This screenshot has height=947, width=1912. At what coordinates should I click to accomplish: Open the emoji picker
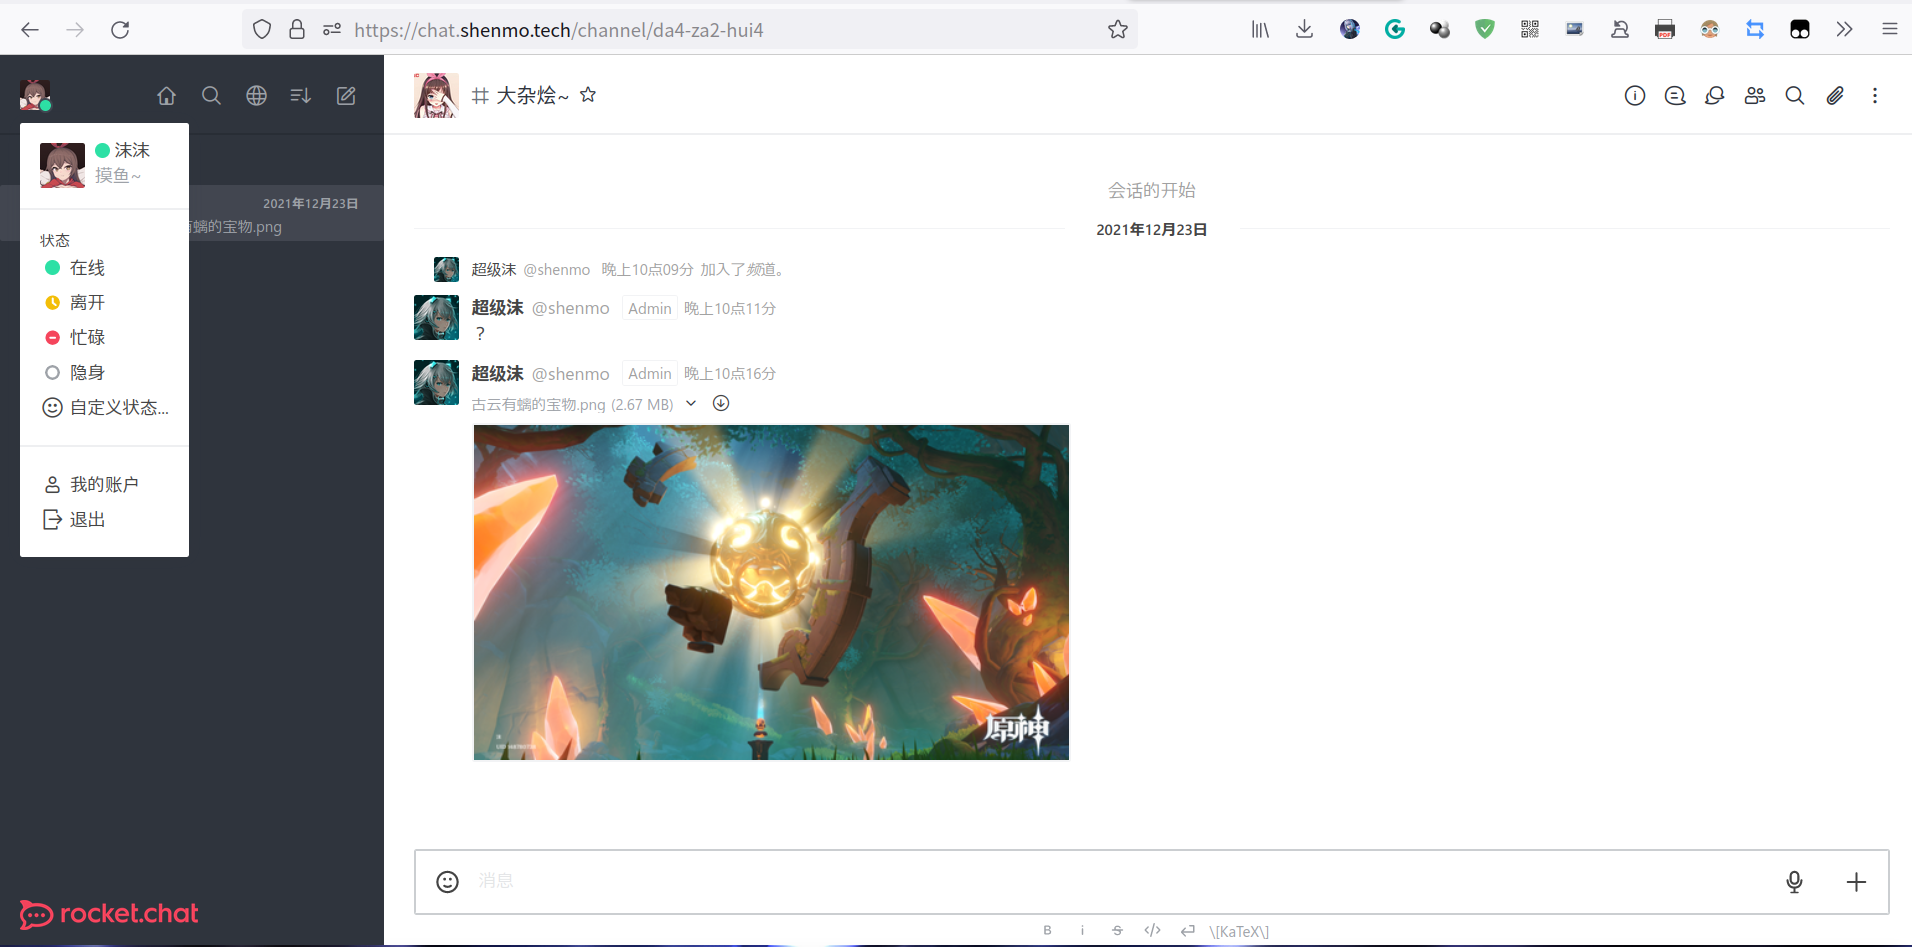pyautogui.click(x=447, y=882)
